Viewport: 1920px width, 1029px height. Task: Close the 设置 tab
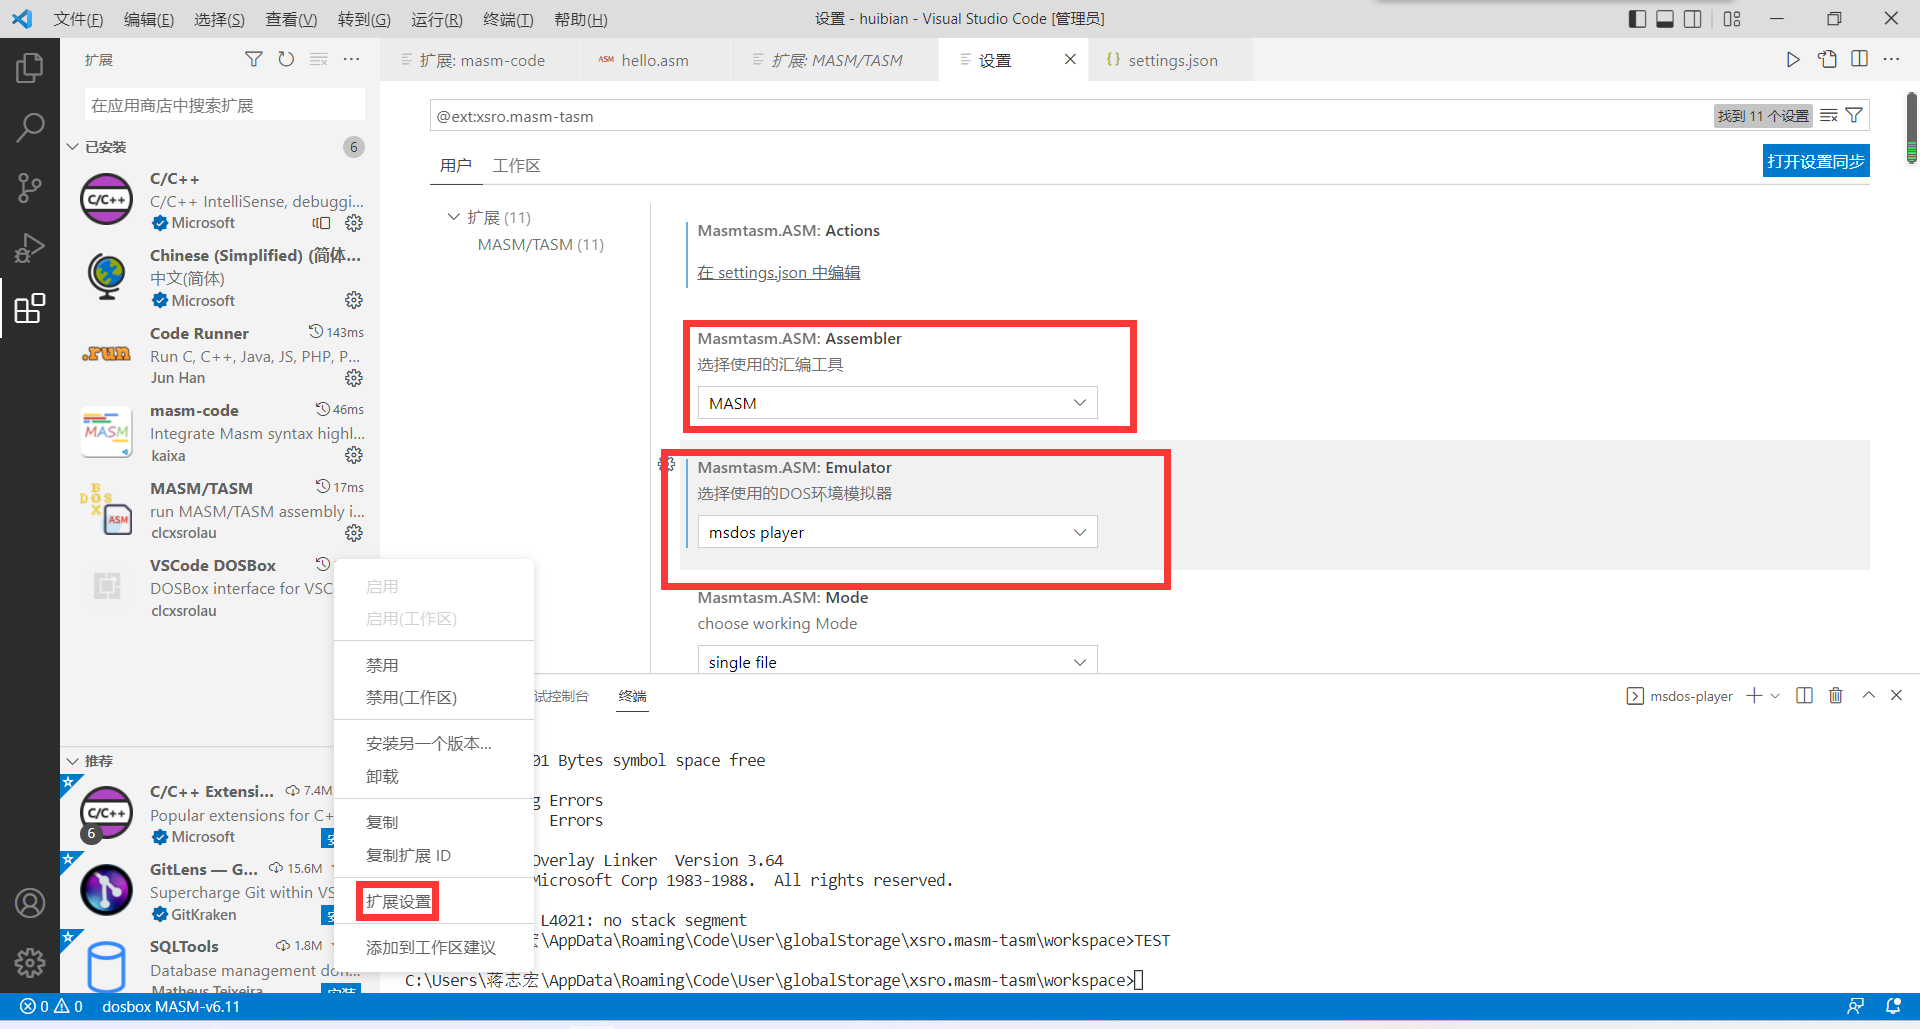(x=1070, y=60)
